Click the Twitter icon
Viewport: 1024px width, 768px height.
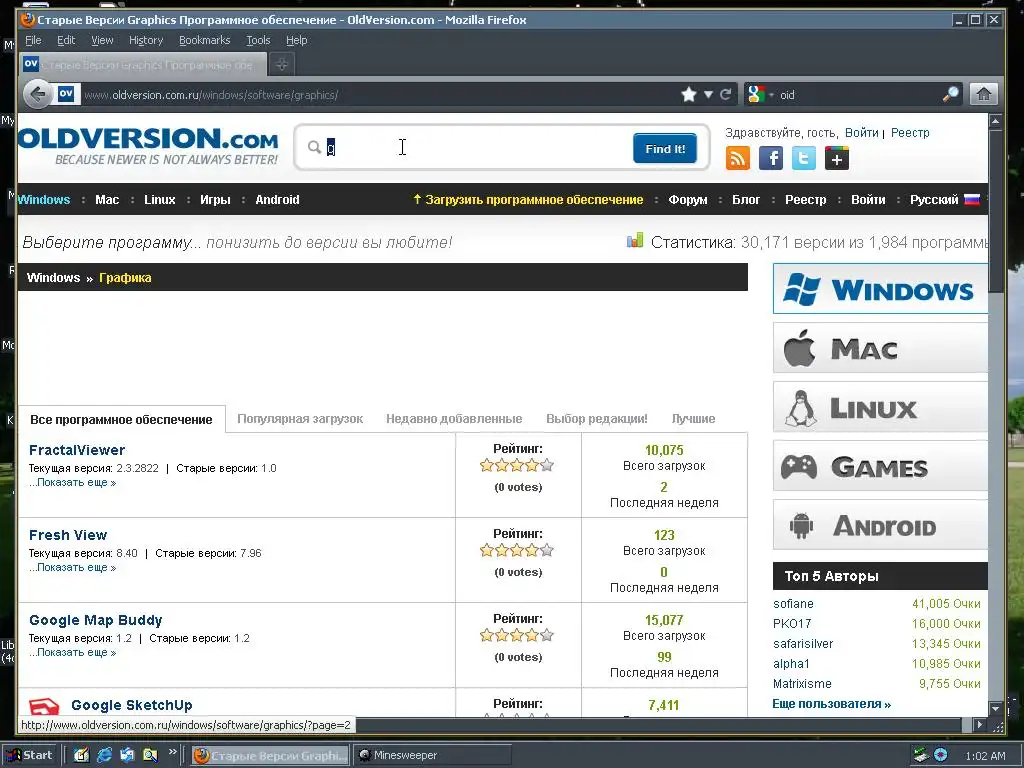pyautogui.click(x=803, y=158)
